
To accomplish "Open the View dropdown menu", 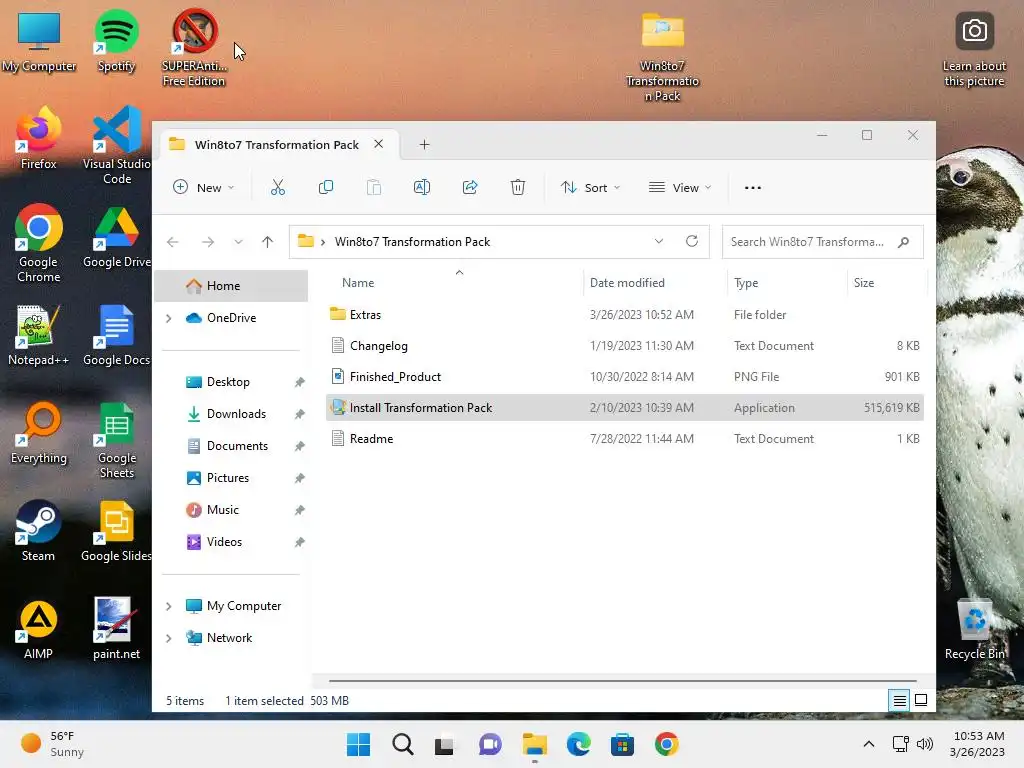I will [x=680, y=187].
